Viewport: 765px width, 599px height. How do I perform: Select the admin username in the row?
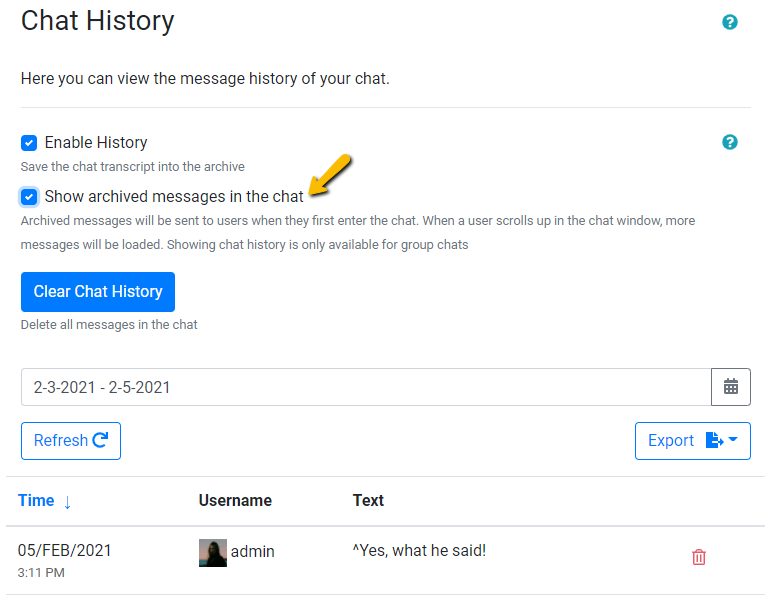click(252, 551)
